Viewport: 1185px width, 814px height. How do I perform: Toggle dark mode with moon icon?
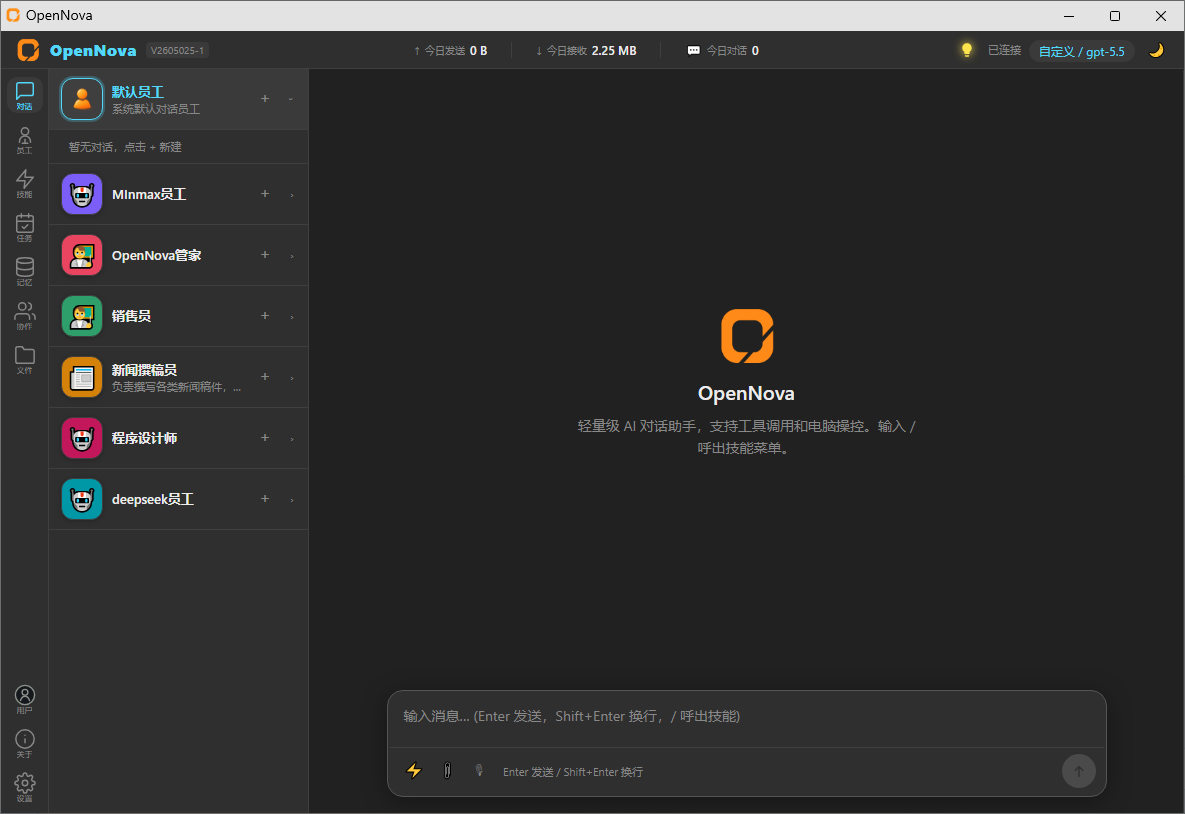click(1156, 51)
